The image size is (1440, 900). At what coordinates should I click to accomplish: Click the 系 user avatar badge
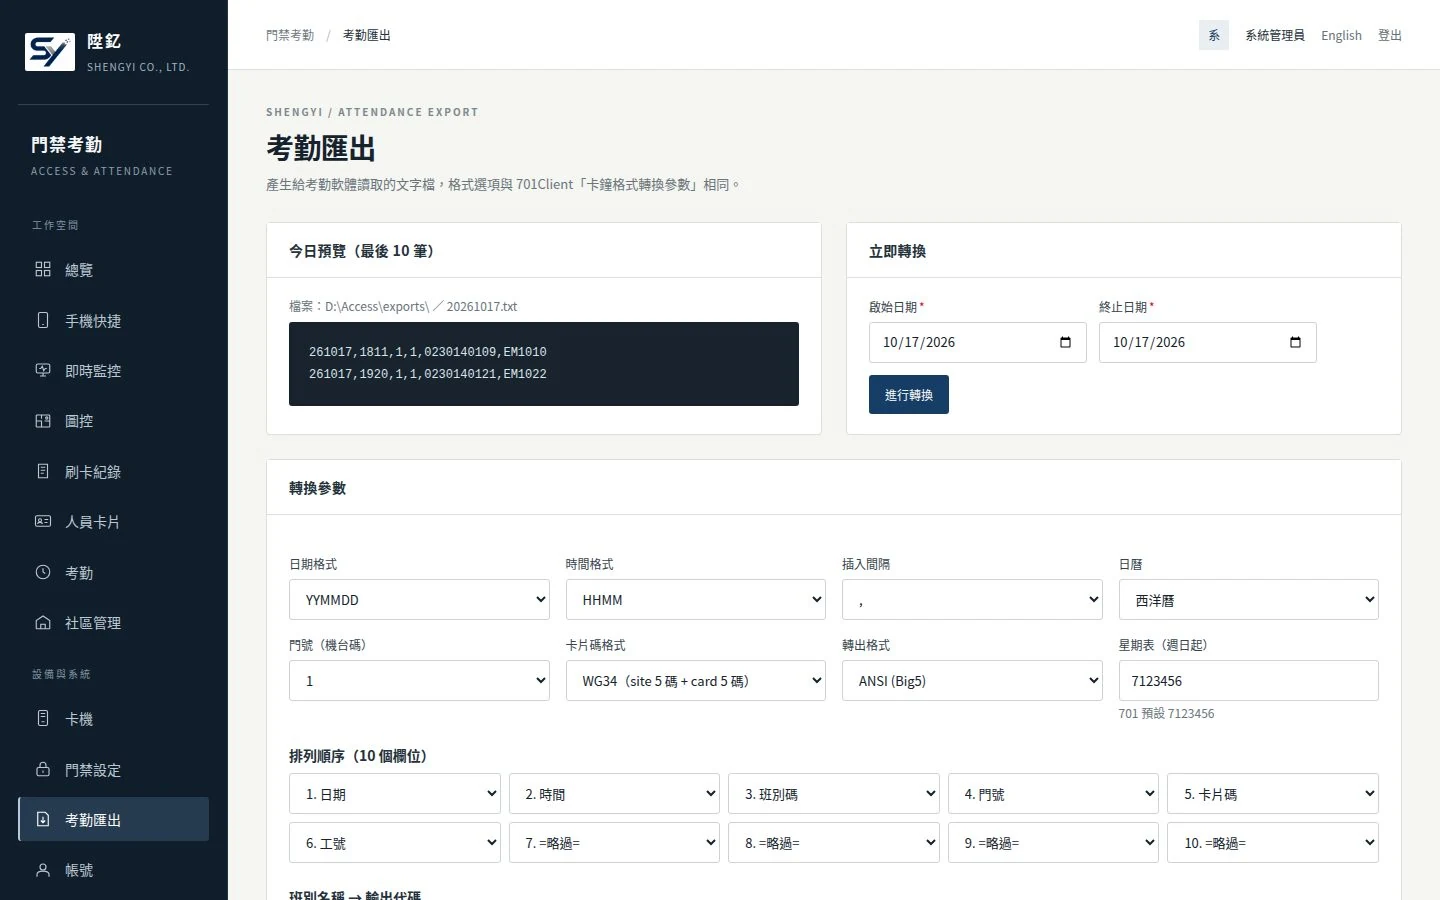[x=1214, y=35]
